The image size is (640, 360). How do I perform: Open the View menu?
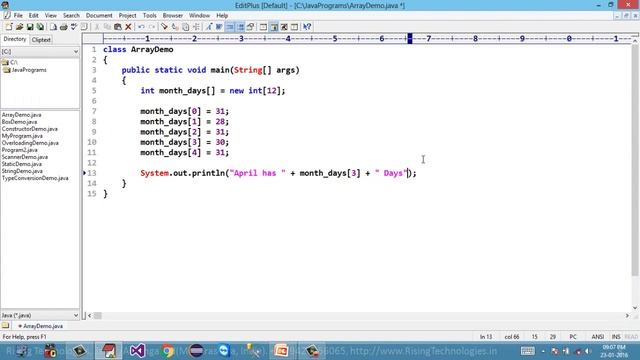click(x=51, y=16)
